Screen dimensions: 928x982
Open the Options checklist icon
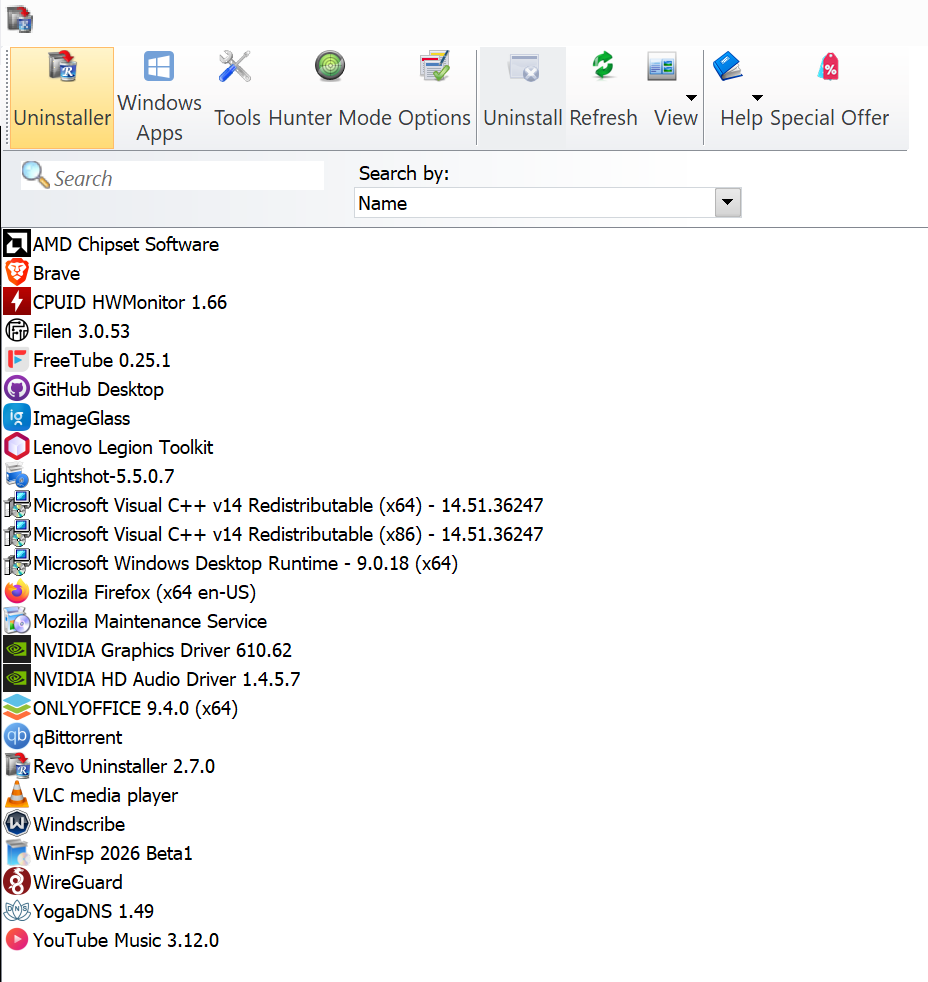click(x=435, y=66)
